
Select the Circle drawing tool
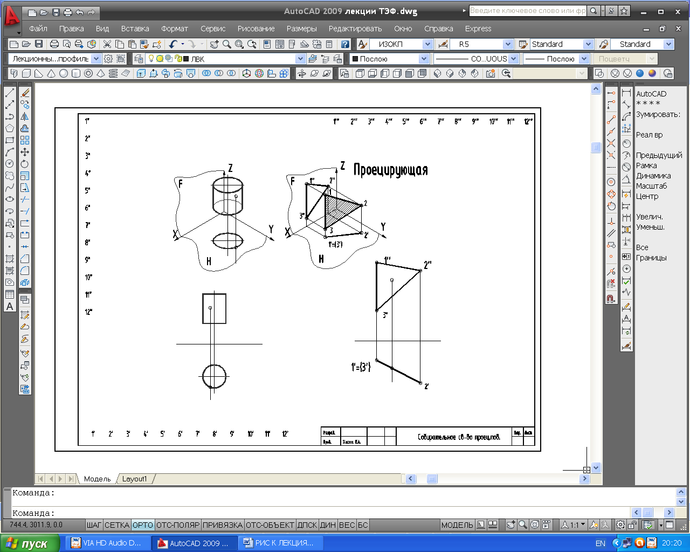coord(9,164)
